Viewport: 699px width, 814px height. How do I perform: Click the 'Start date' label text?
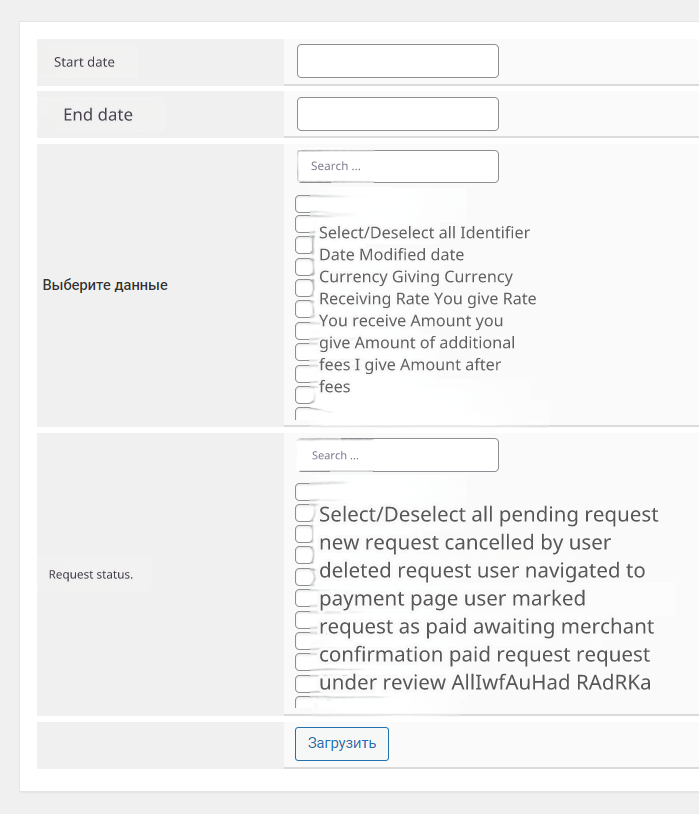84,62
